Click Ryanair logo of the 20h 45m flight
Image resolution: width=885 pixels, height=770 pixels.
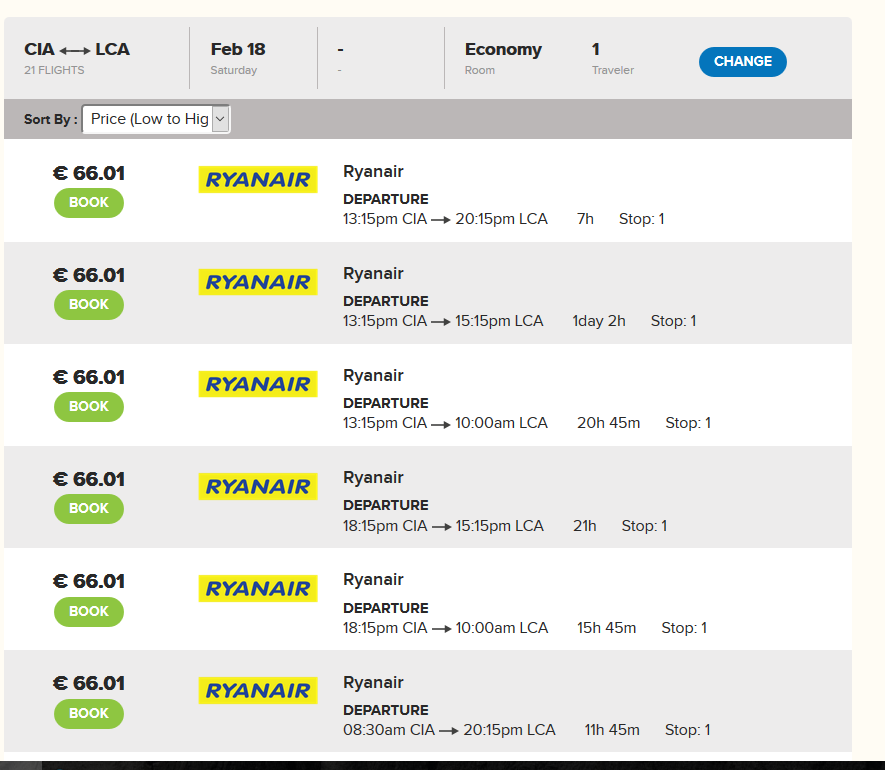click(258, 384)
